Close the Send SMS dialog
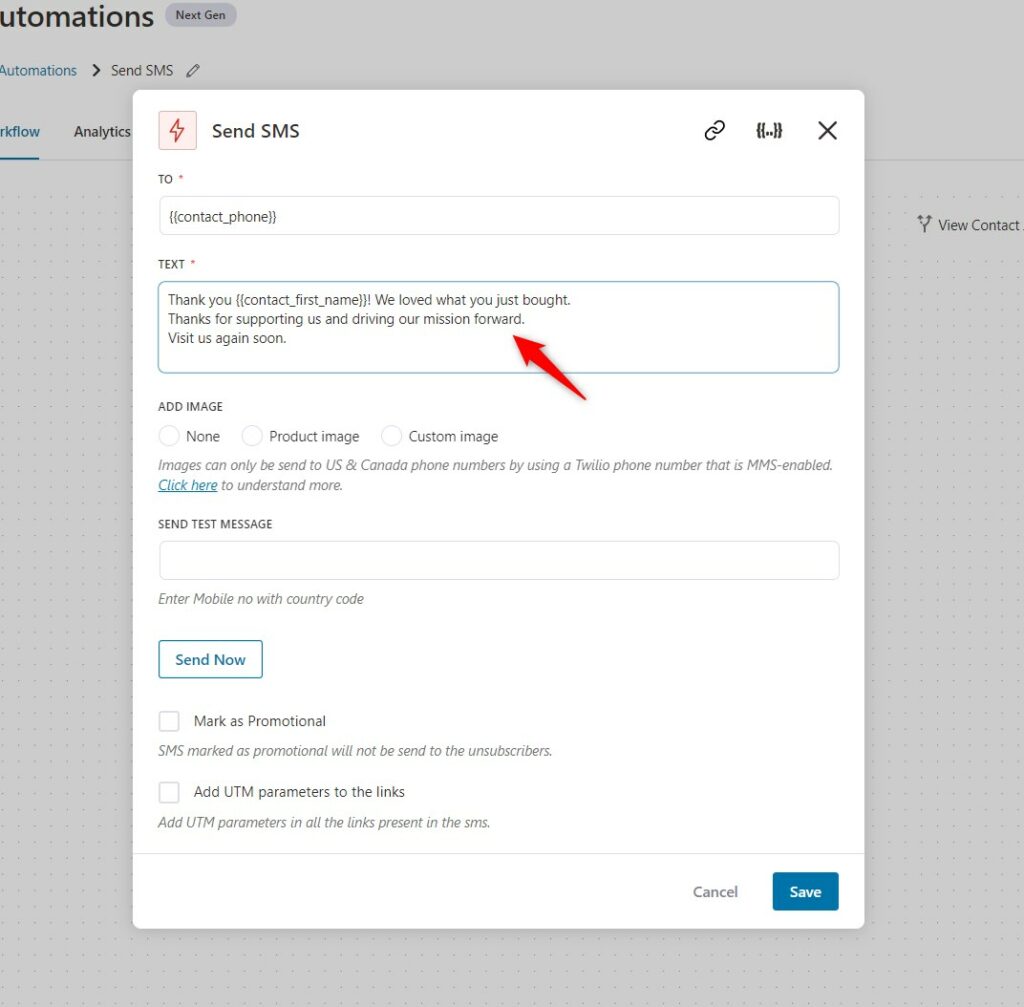The width and height of the screenshot is (1024, 1007). (827, 131)
